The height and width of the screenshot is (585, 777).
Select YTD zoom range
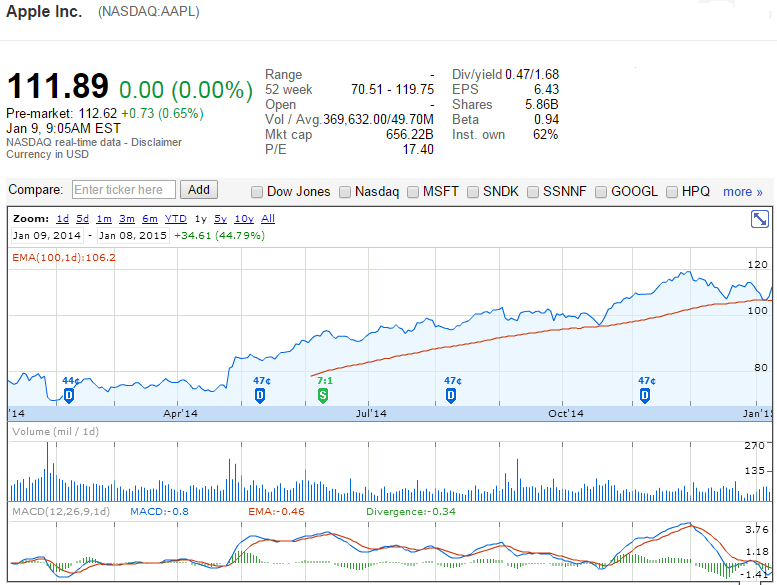click(x=175, y=218)
